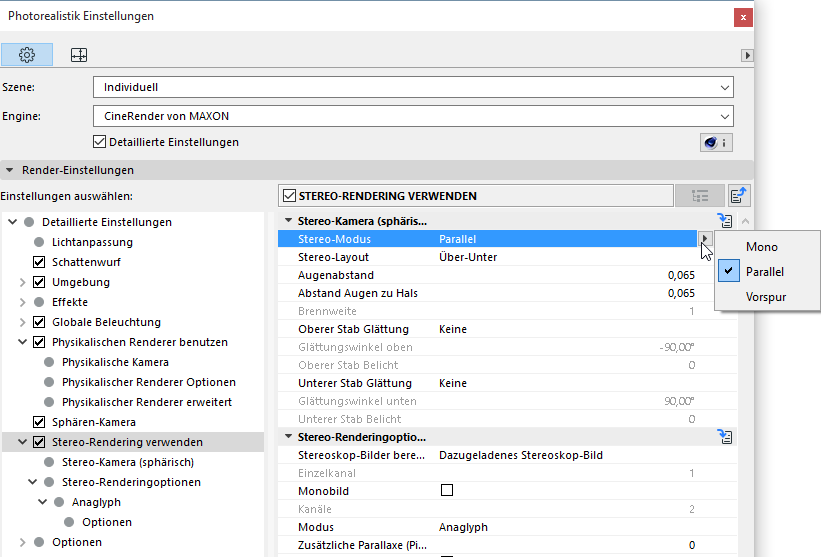The height and width of the screenshot is (557, 821).
Task: Select Optionen under Anaglyph
Action: click(x=107, y=522)
